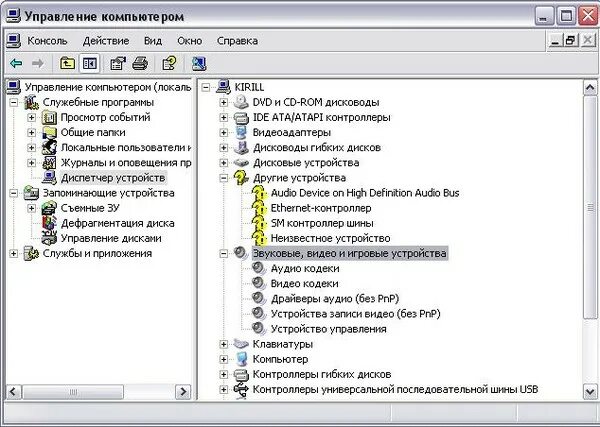Viewport: 600px width, 427px height.
Task: Click the Компьютер icon in device list
Action: (241, 359)
